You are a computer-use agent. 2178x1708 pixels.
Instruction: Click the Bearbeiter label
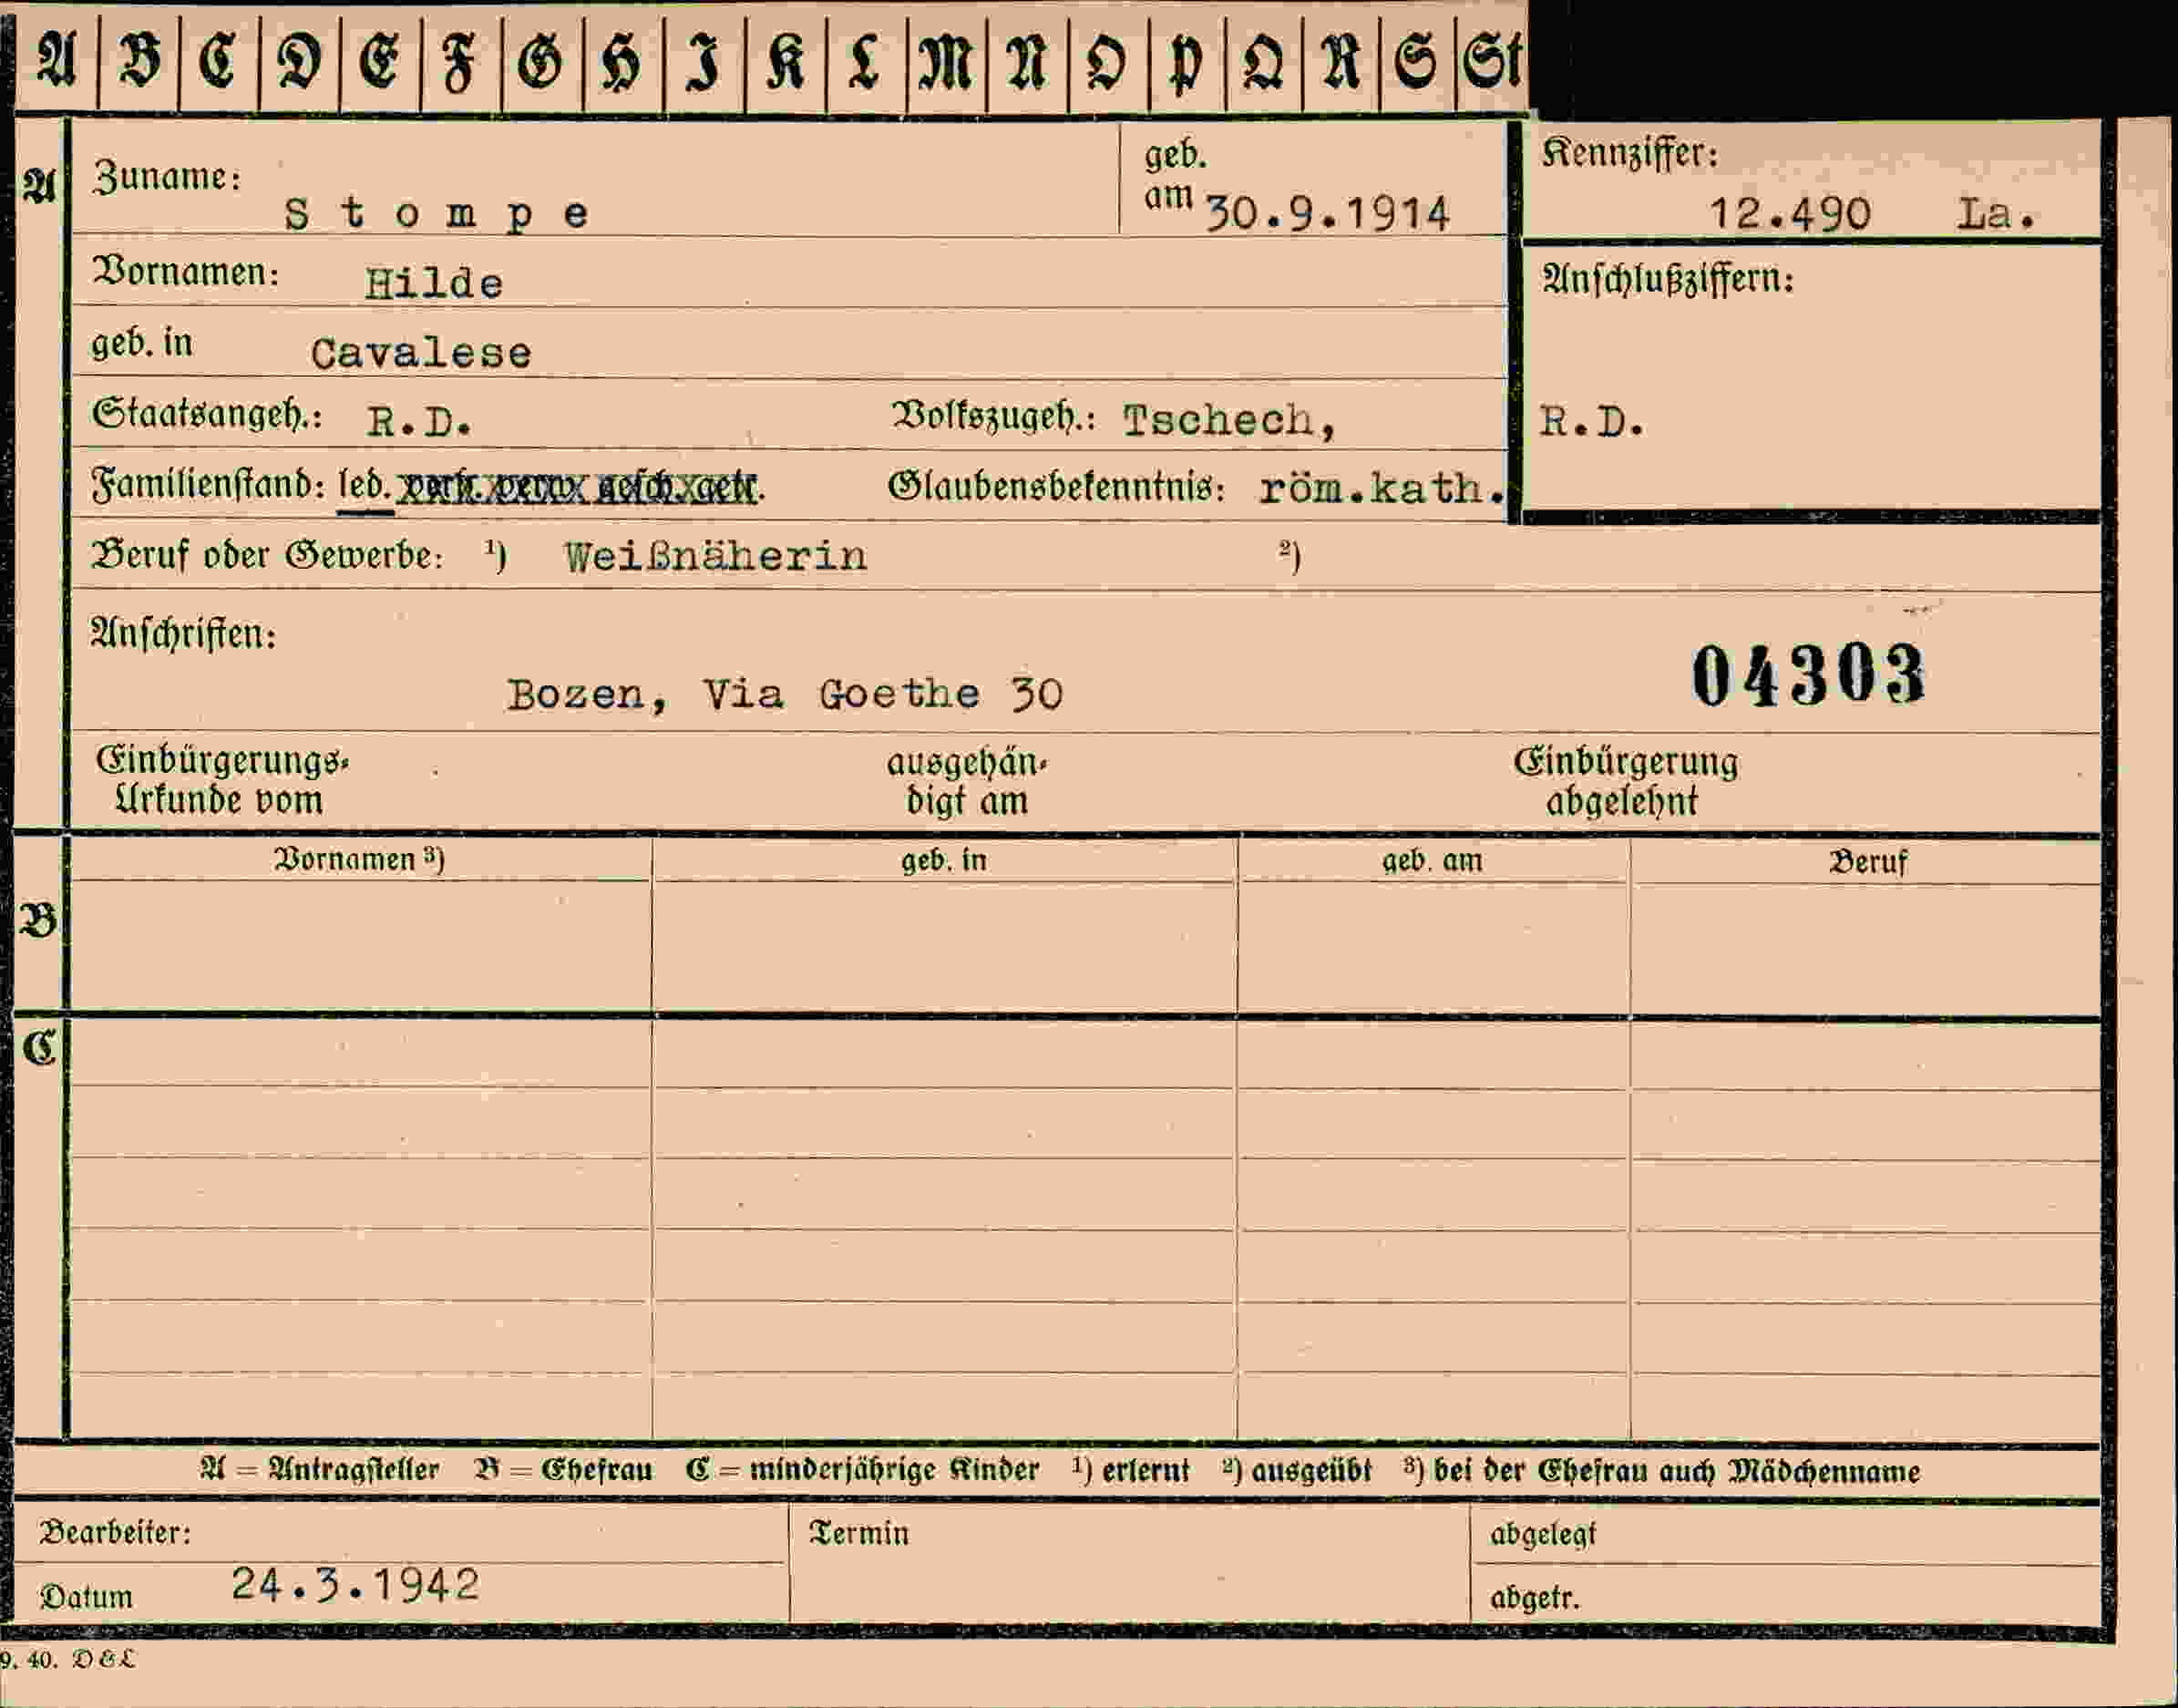point(115,1532)
